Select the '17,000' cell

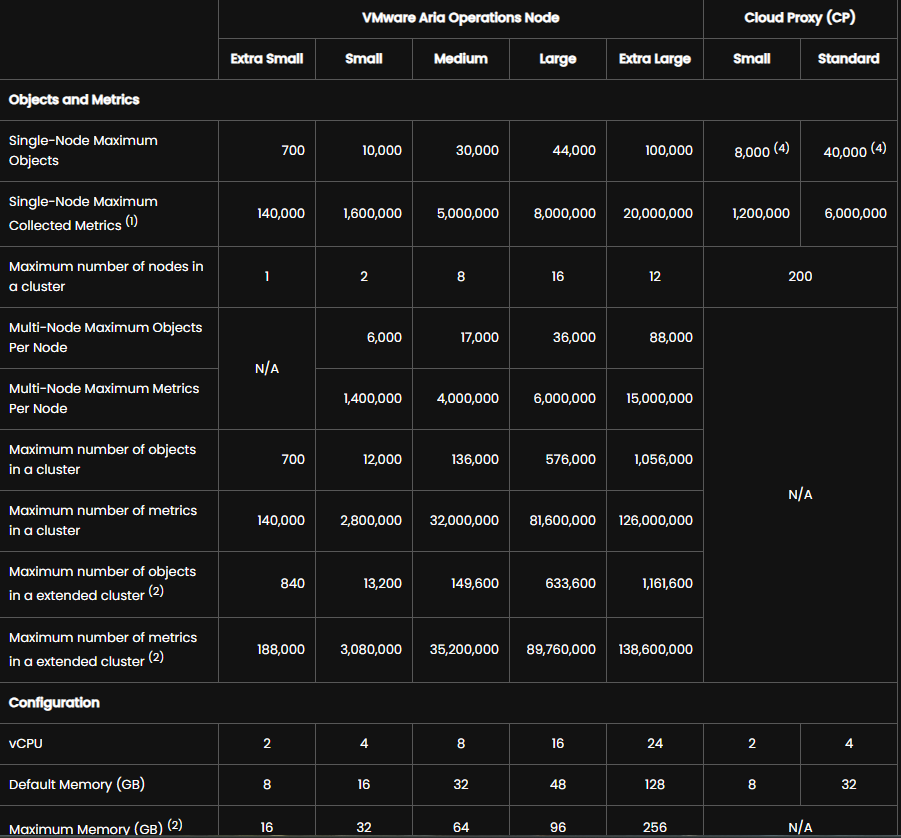point(479,337)
